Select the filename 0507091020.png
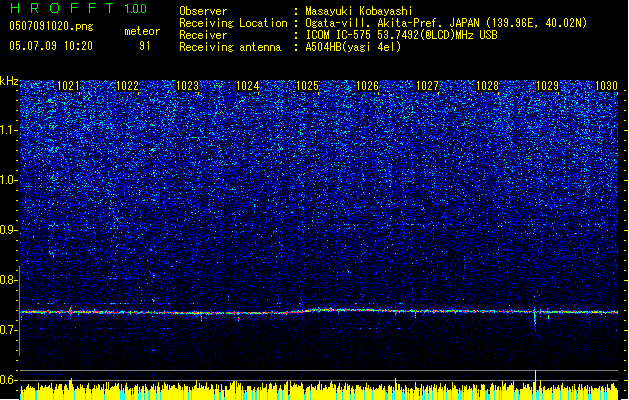 tap(51, 26)
